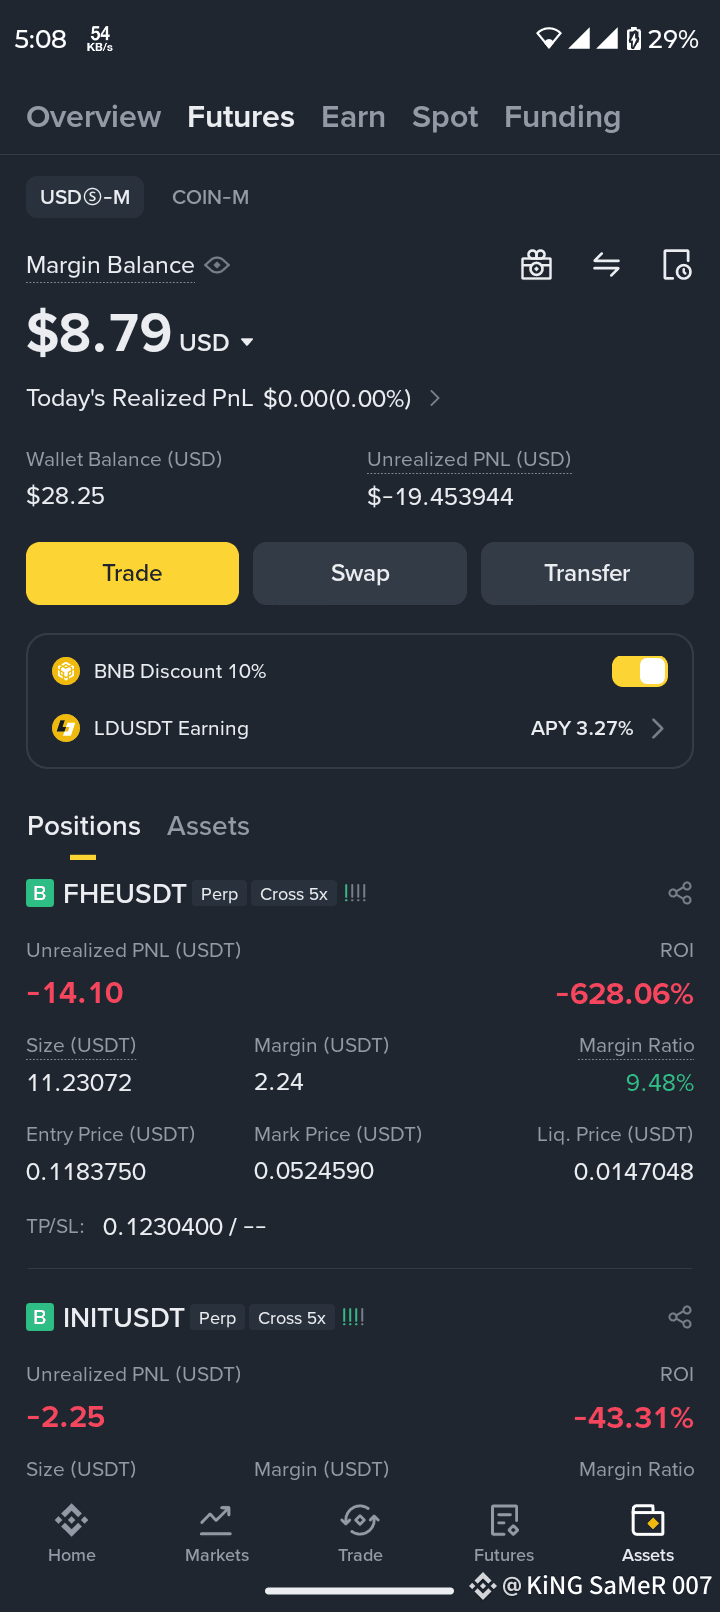The height and width of the screenshot is (1612, 720).
Task: Open the transaction history clock icon
Action: point(677,265)
